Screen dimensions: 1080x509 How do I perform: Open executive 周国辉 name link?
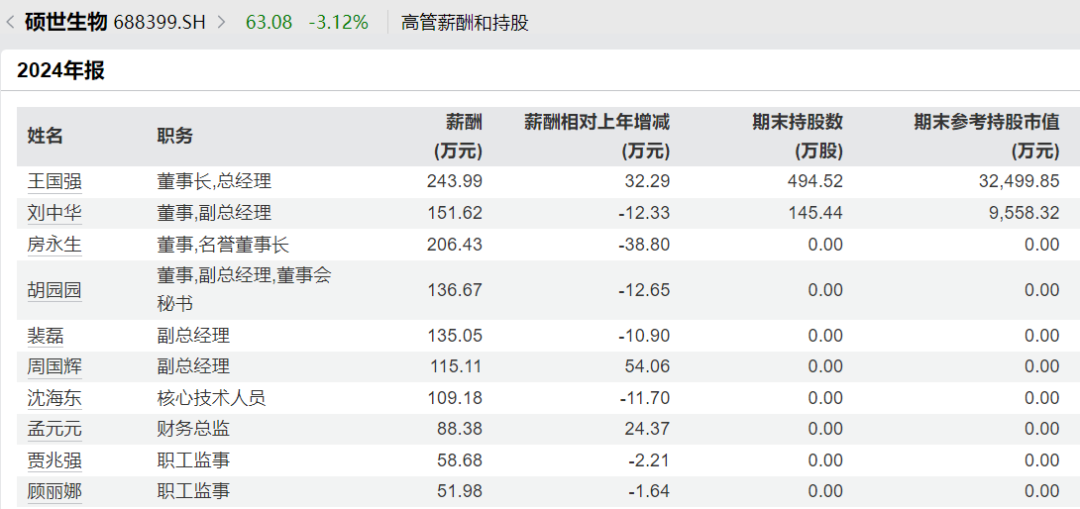pyautogui.click(x=54, y=367)
